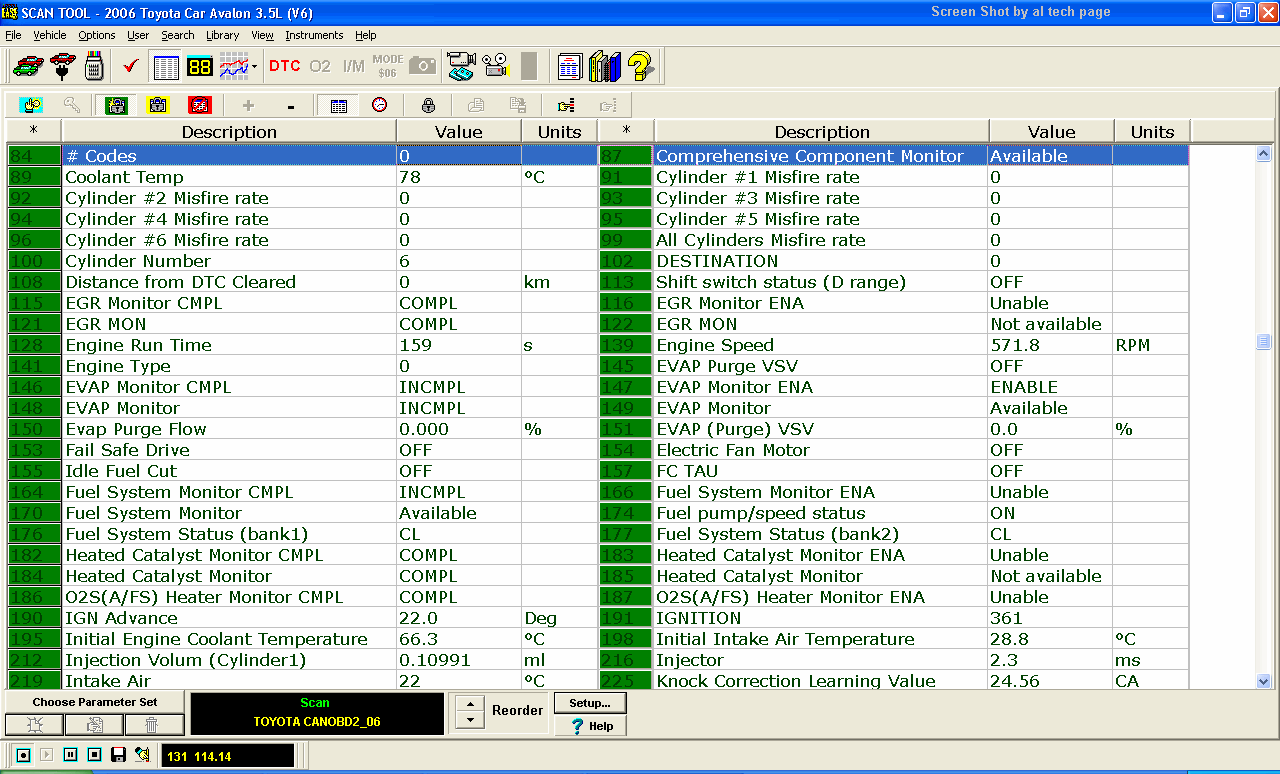This screenshot has width=1280, height=774.
Task: Click the red clock icon
Action: tap(380, 105)
